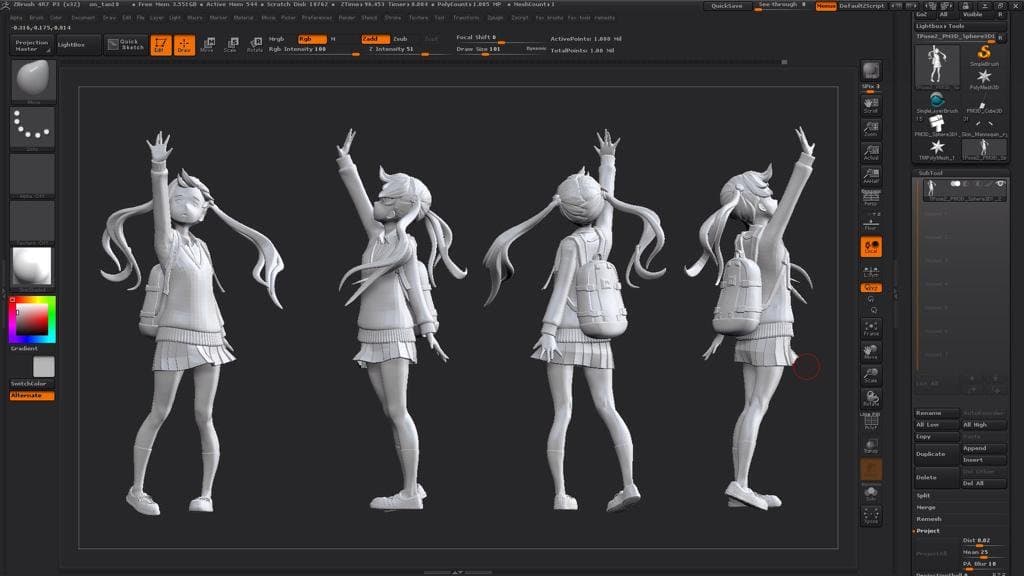1024x576 pixels.
Task: Collapse the Project section
Action: [x=927, y=531]
